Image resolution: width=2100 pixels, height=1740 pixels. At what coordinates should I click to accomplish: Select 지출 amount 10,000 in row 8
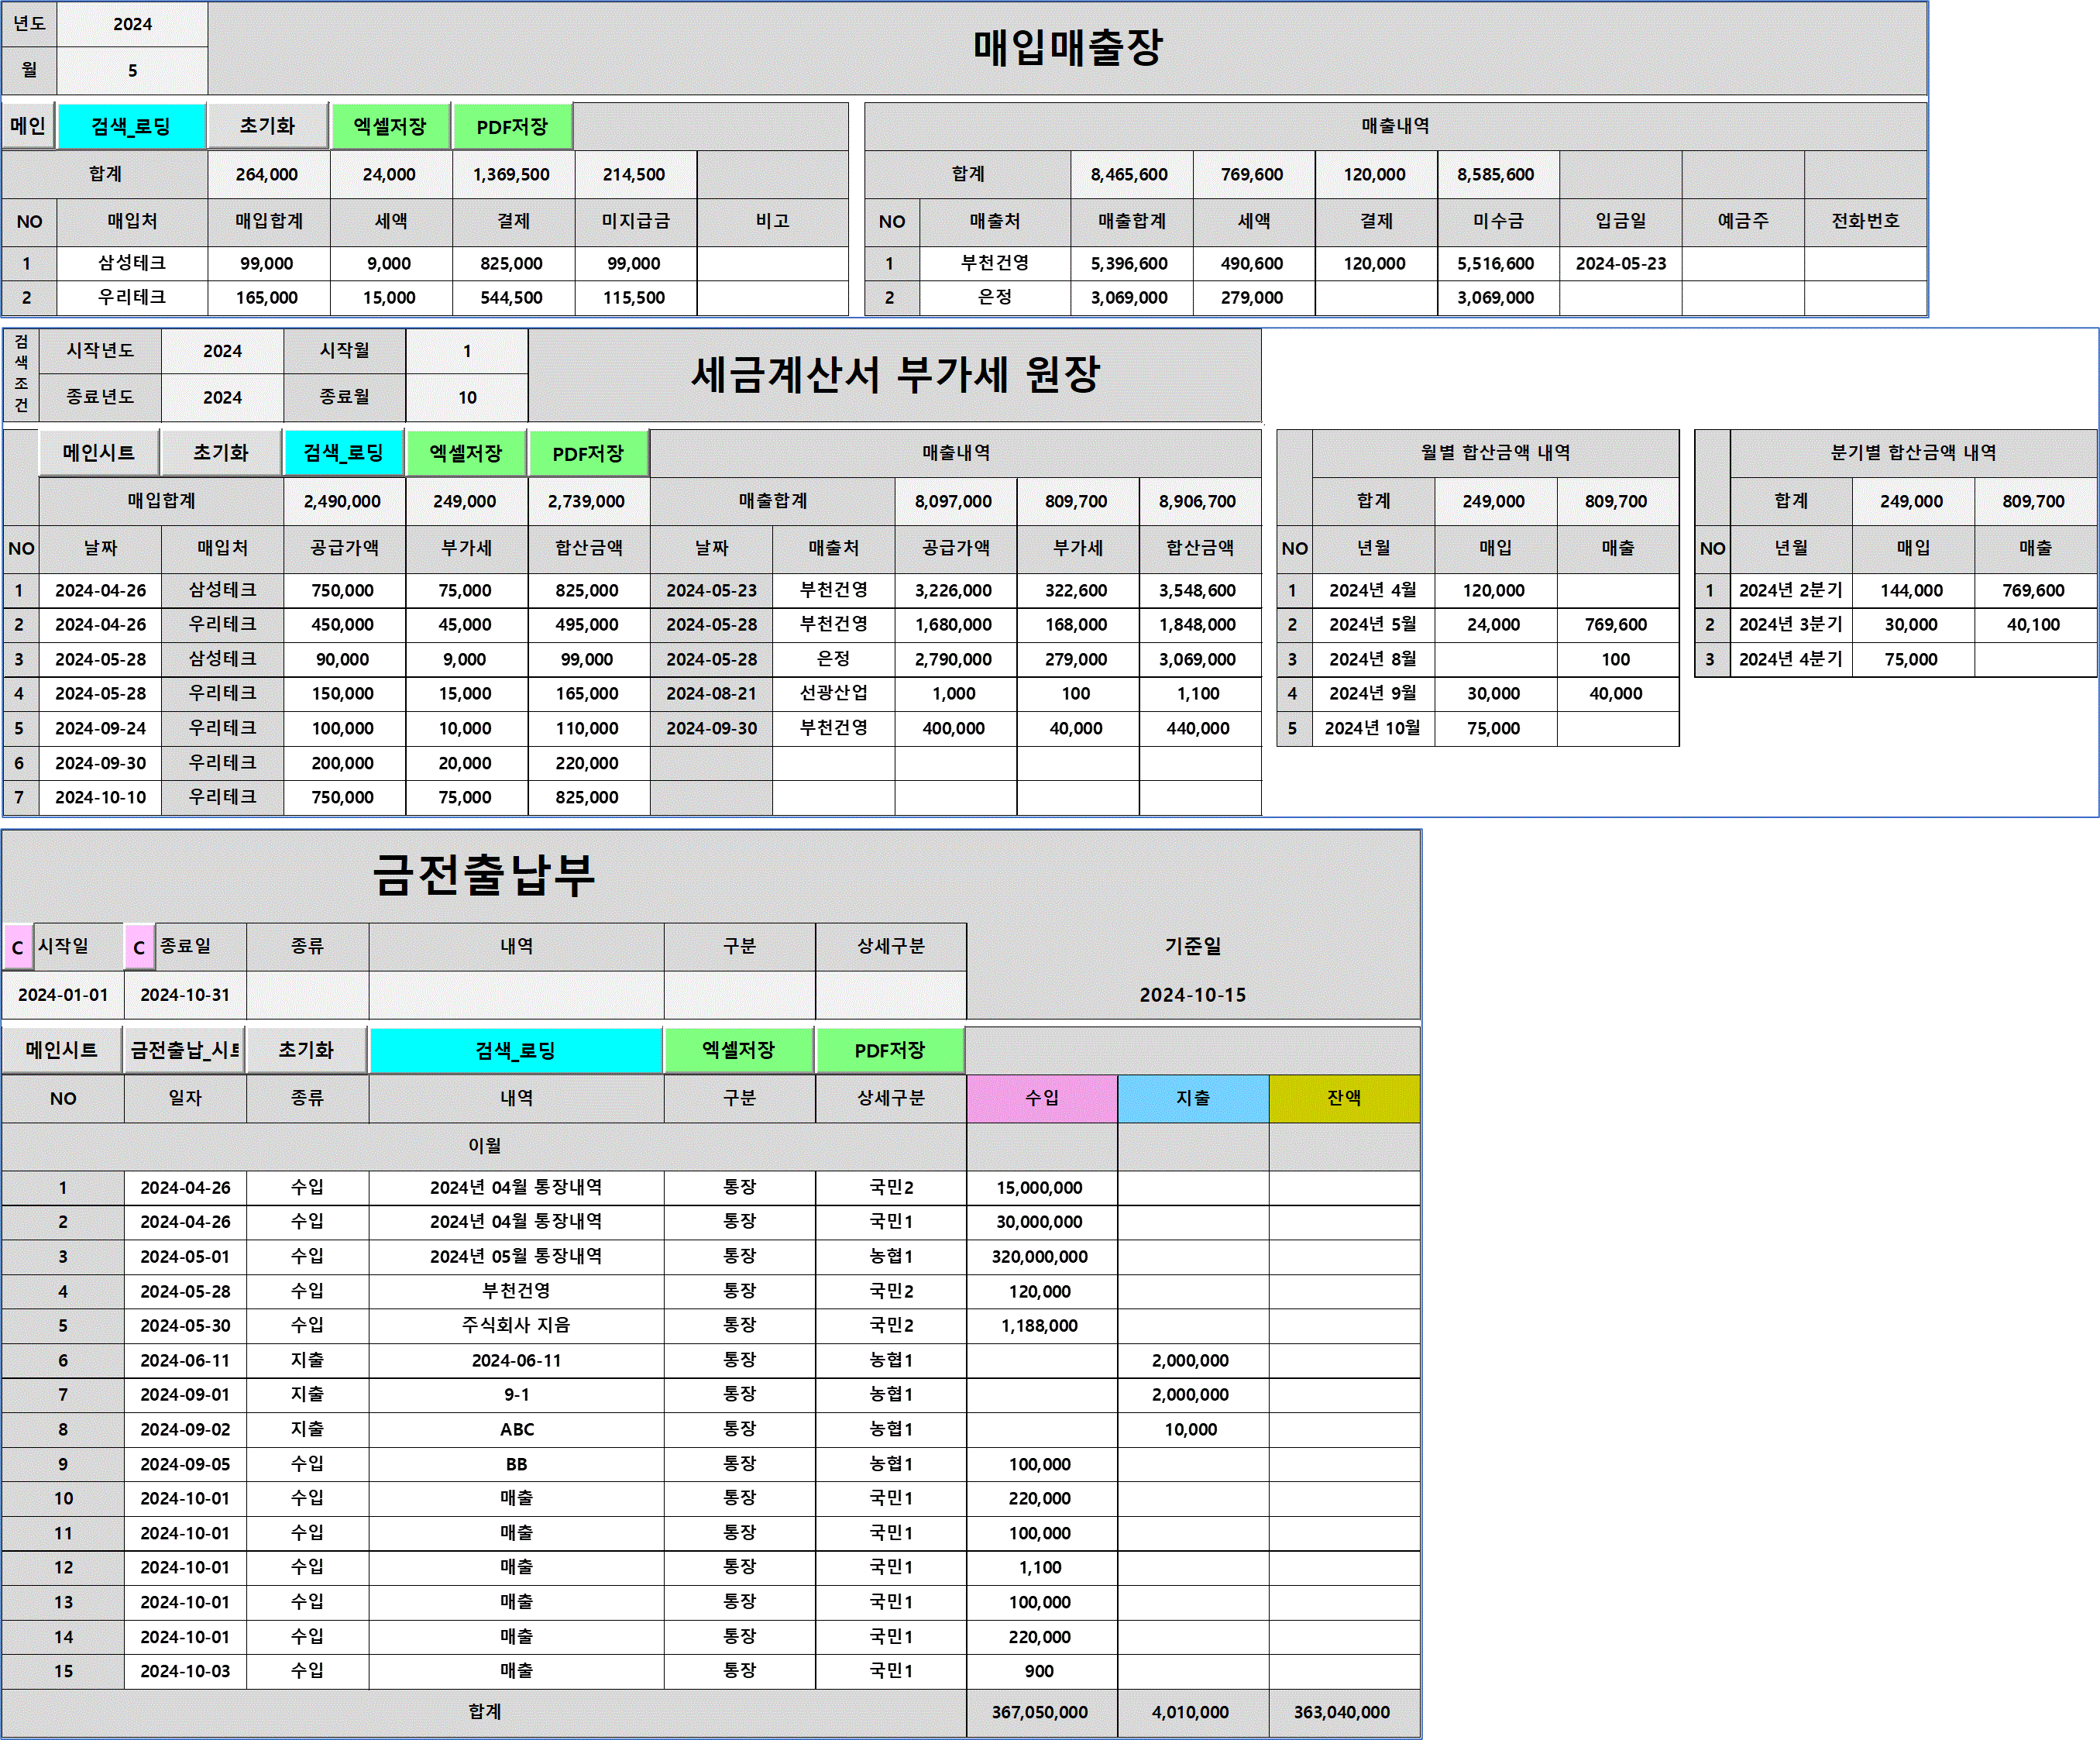[1191, 1429]
